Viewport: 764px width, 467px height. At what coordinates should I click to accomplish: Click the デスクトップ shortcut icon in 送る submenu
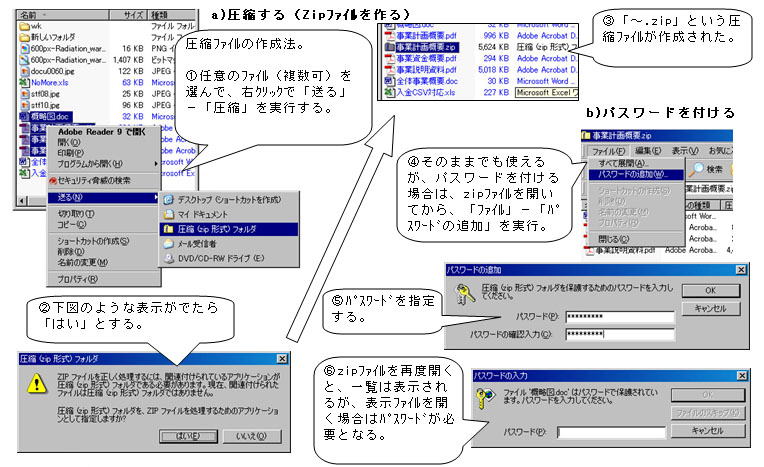168,199
